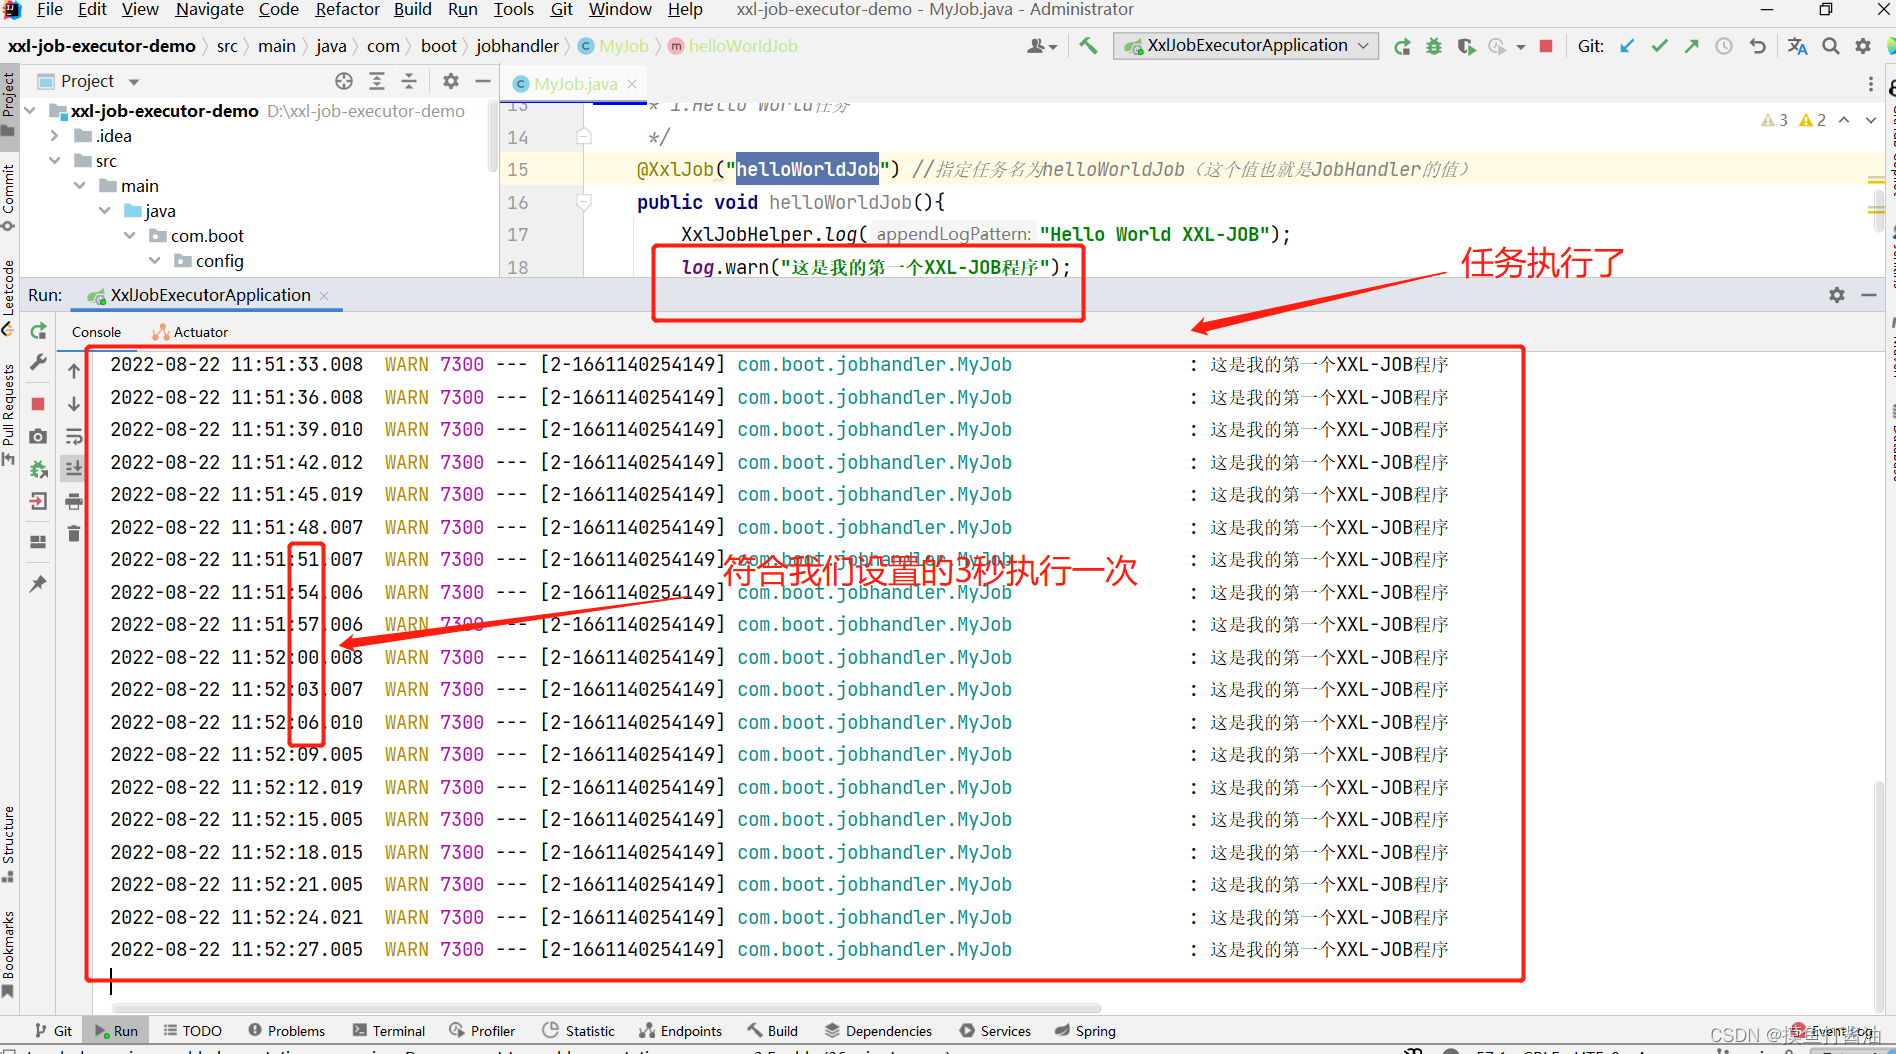Open the Tools menu
The width and height of the screenshot is (1896, 1054).
[513, 9]
